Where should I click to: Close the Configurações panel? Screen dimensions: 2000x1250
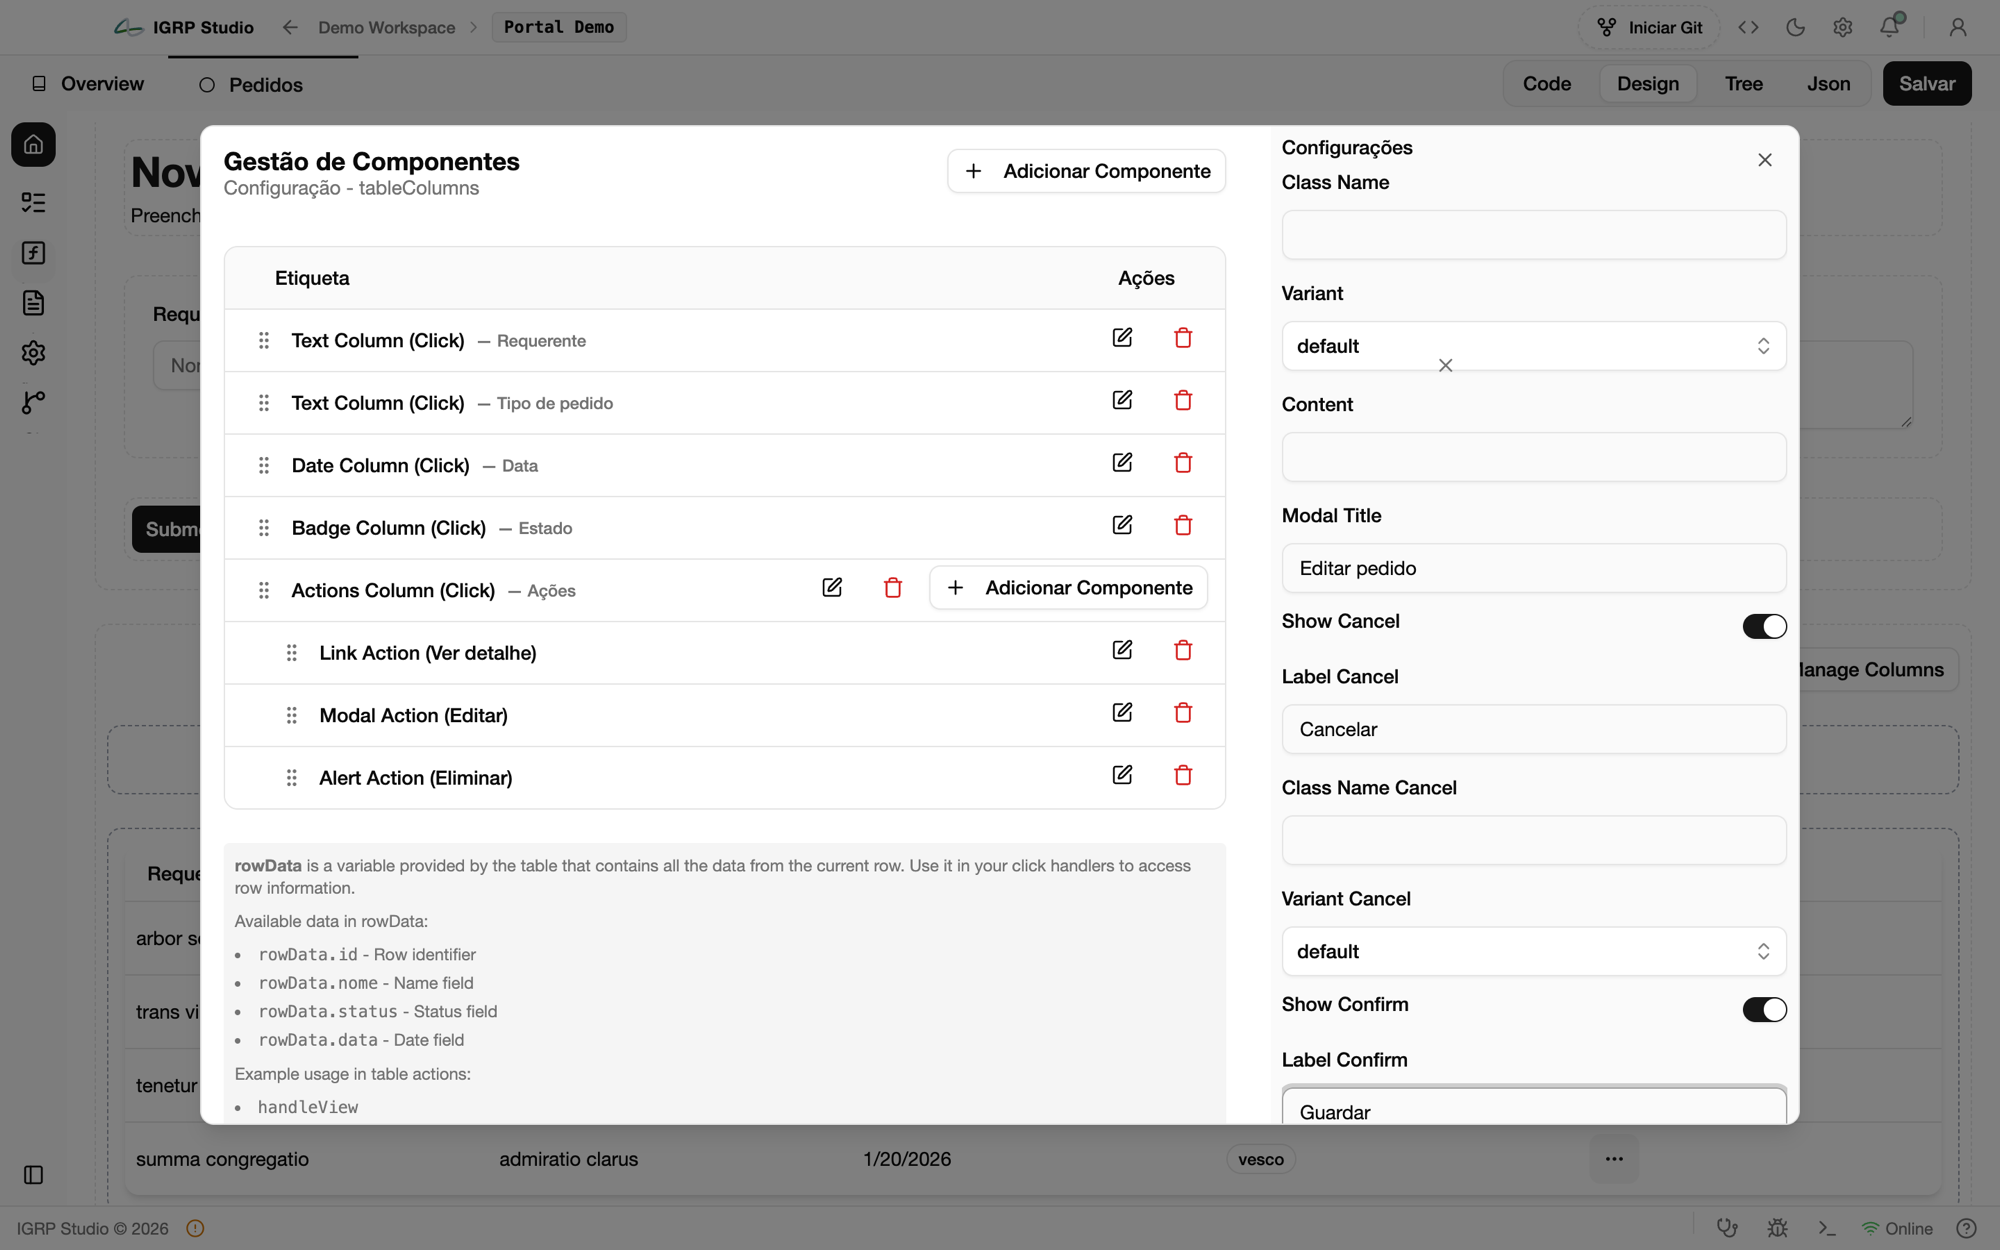pos(1764,160)
